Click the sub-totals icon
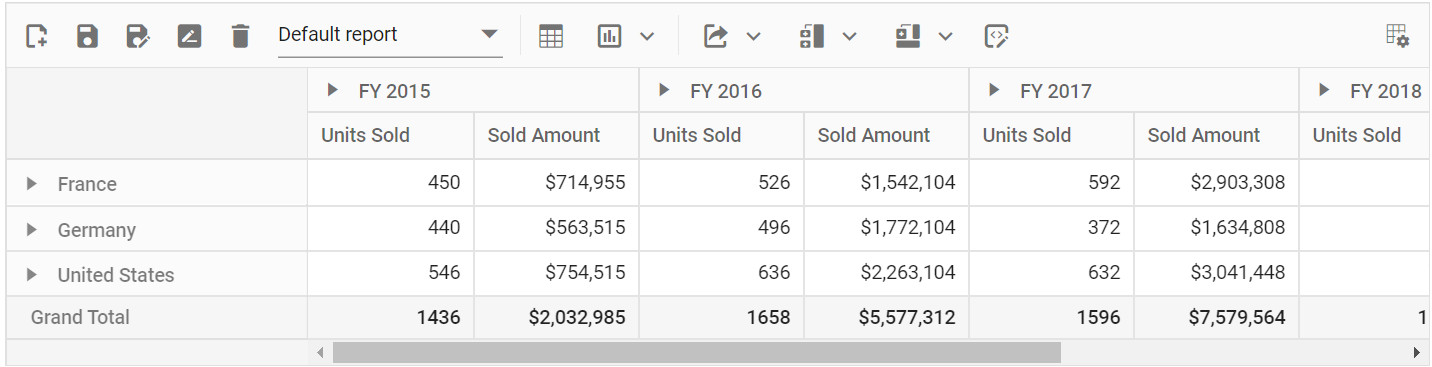Viewport: 1432px width, 367px height. 811,36
